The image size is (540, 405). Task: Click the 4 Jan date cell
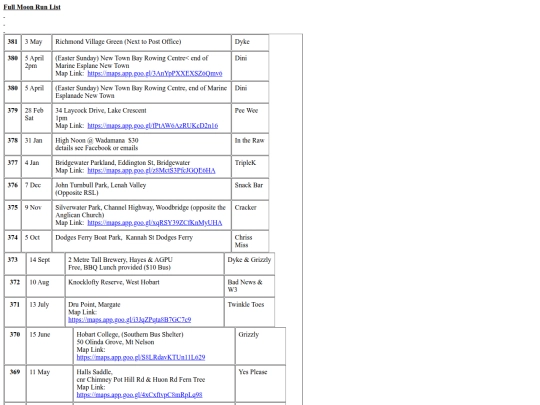37,167
